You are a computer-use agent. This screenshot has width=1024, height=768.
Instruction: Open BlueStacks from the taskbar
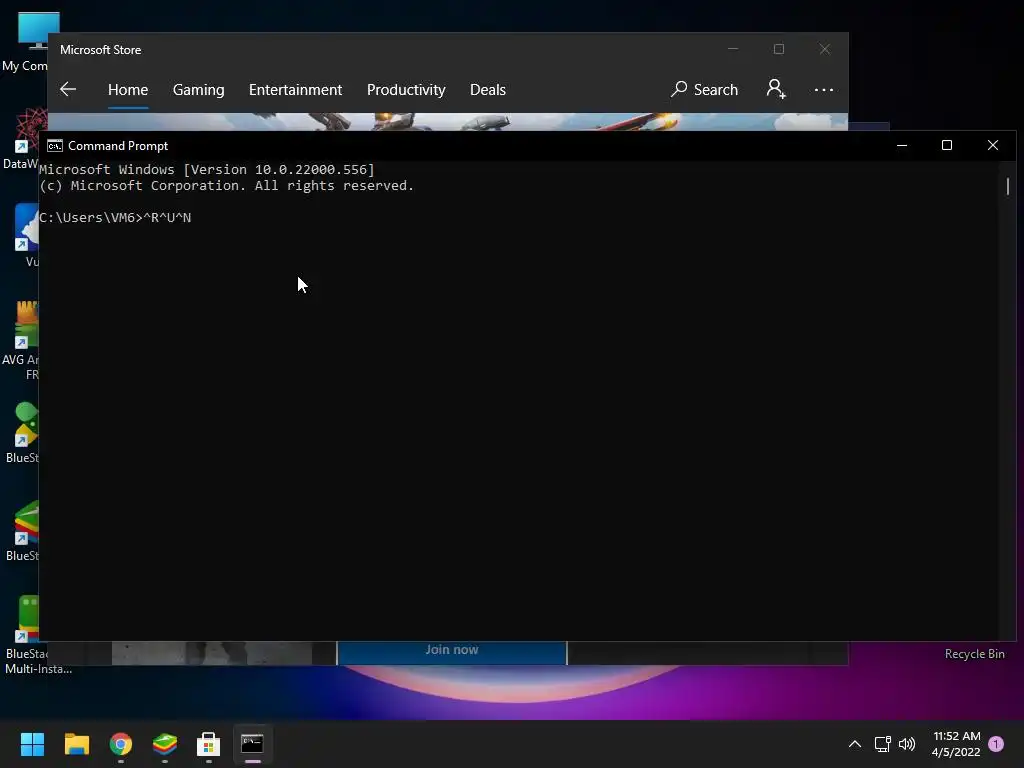(x=165, y=744)
